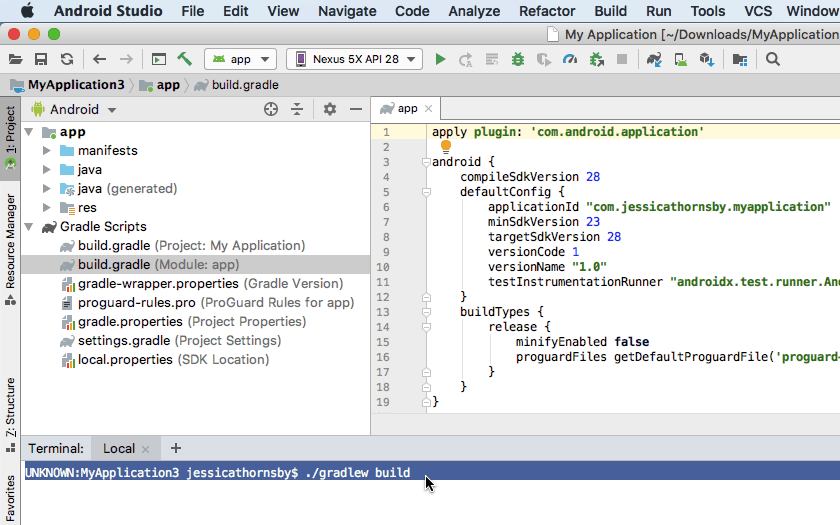Add a new terminal session
Image resolution: width=840 pixels, height=525 pixels.
click(x=176, y=448)
